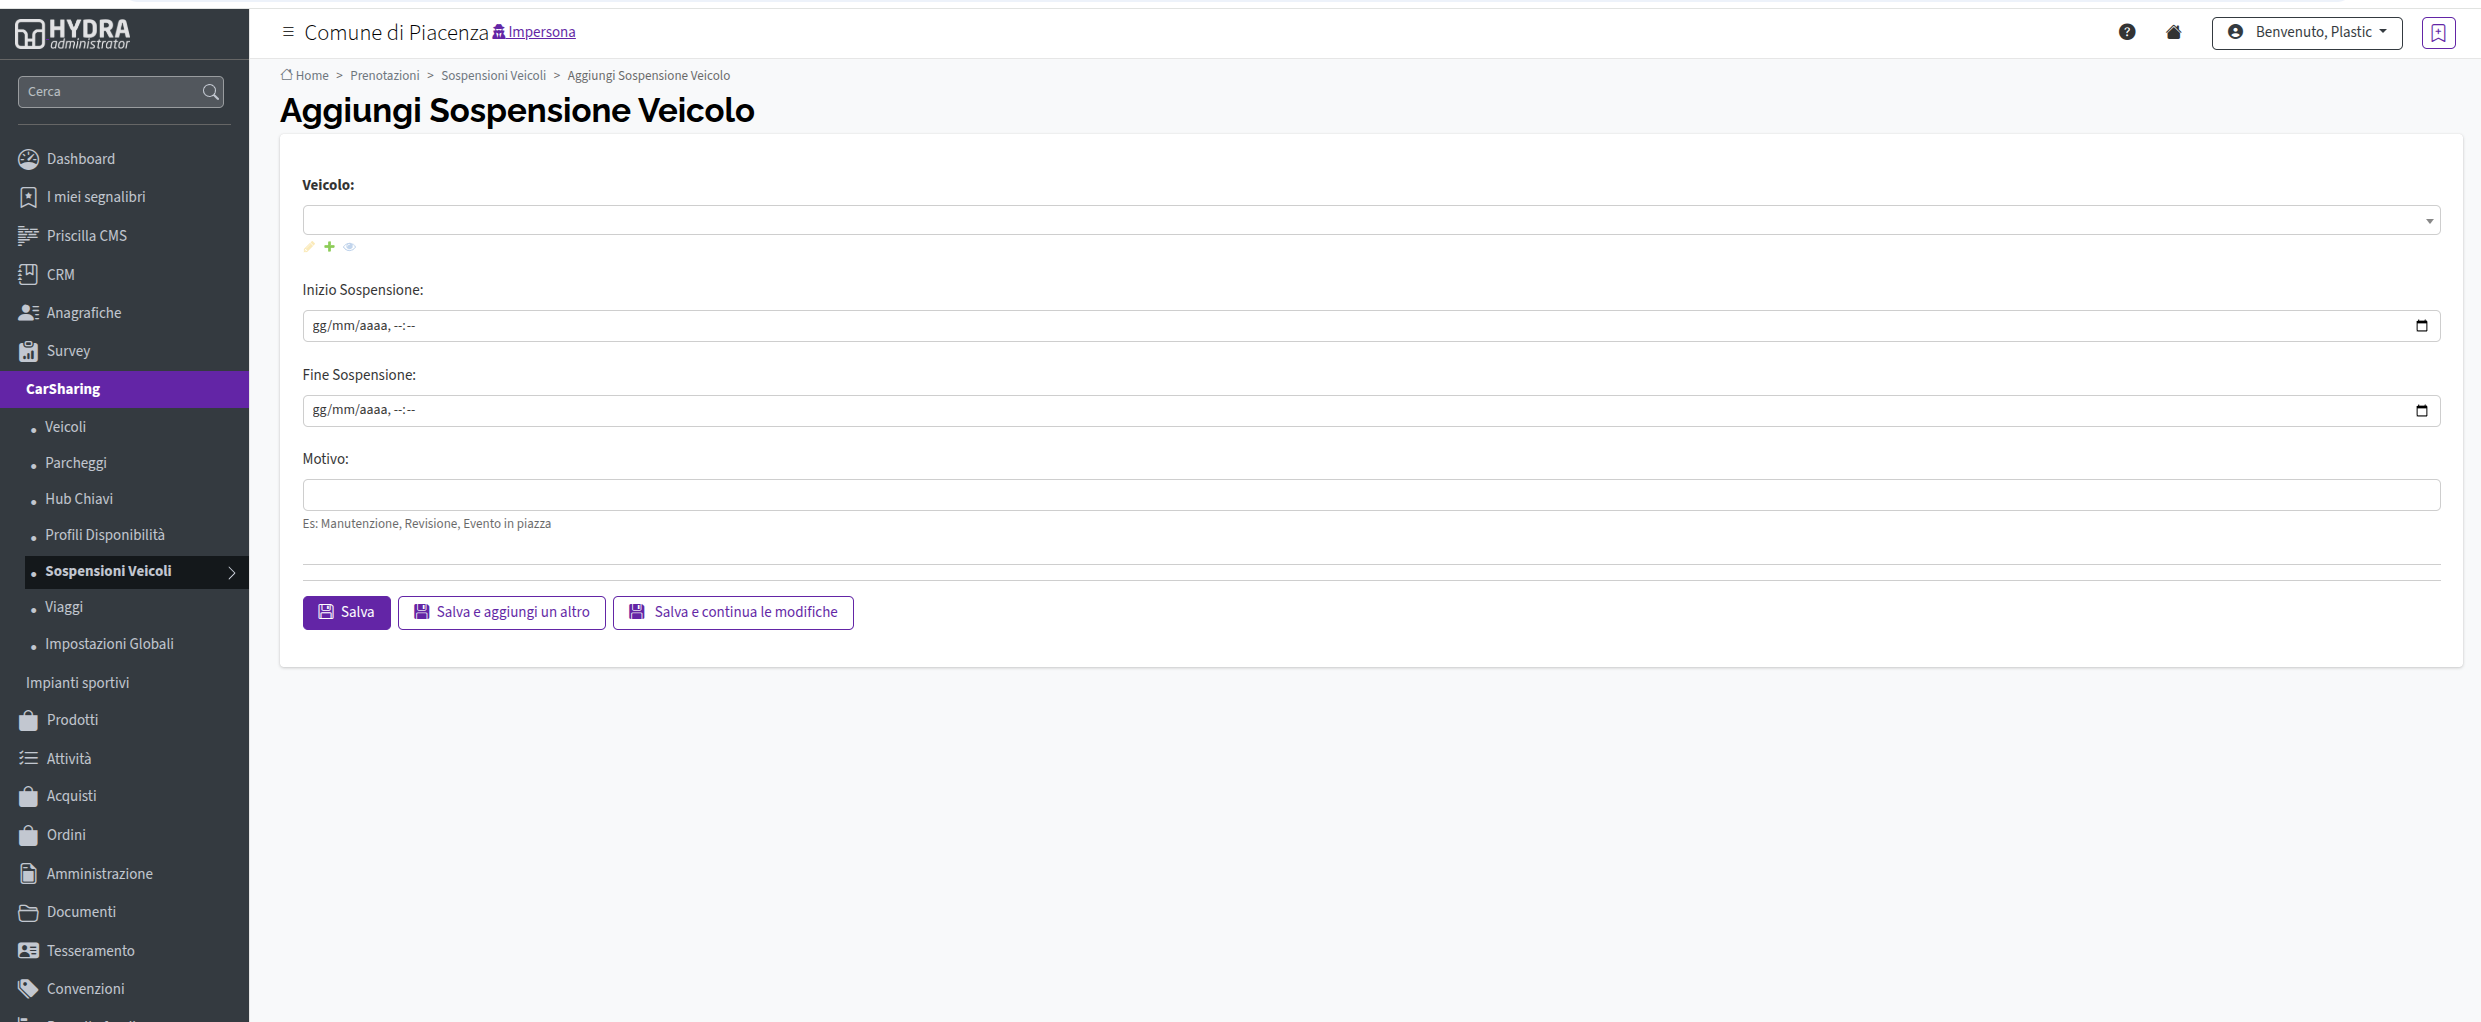Open the home icon in top bar

[x=2173, y=32]
